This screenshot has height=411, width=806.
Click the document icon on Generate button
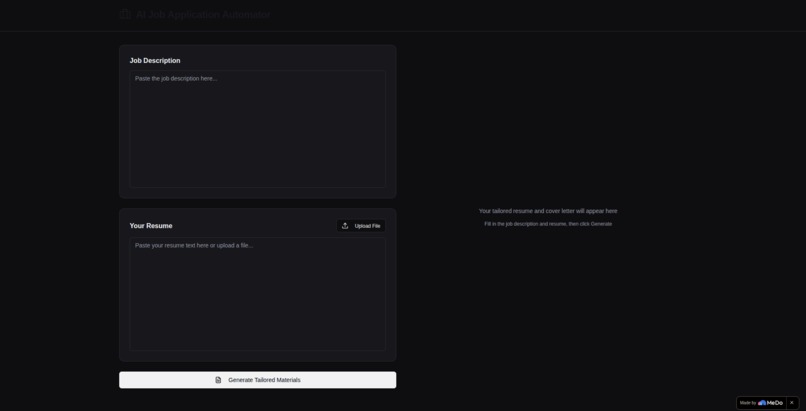point(218,380)
